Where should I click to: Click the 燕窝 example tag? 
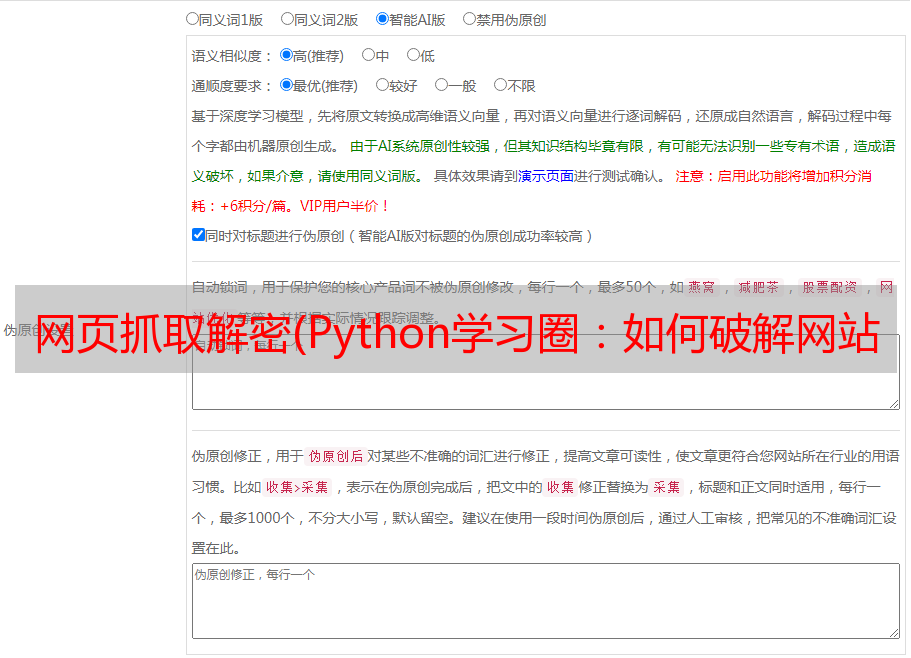pos(702,287)
